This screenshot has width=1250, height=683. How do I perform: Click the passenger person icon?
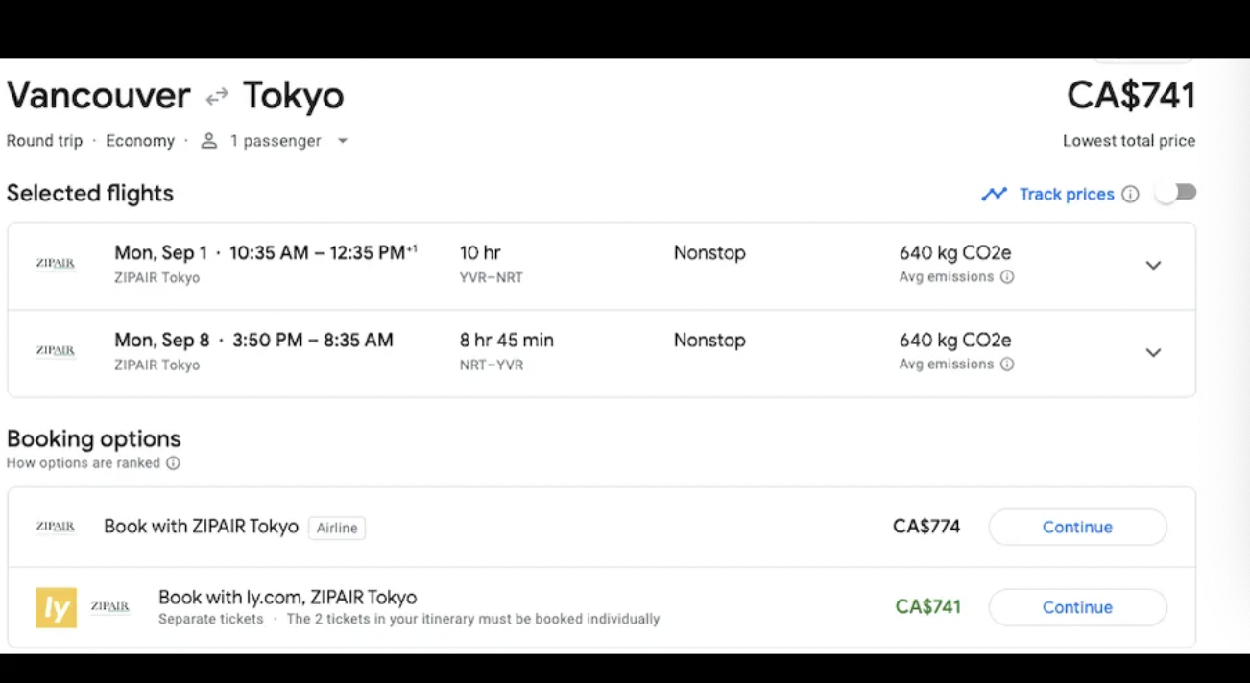click(209, 141)
